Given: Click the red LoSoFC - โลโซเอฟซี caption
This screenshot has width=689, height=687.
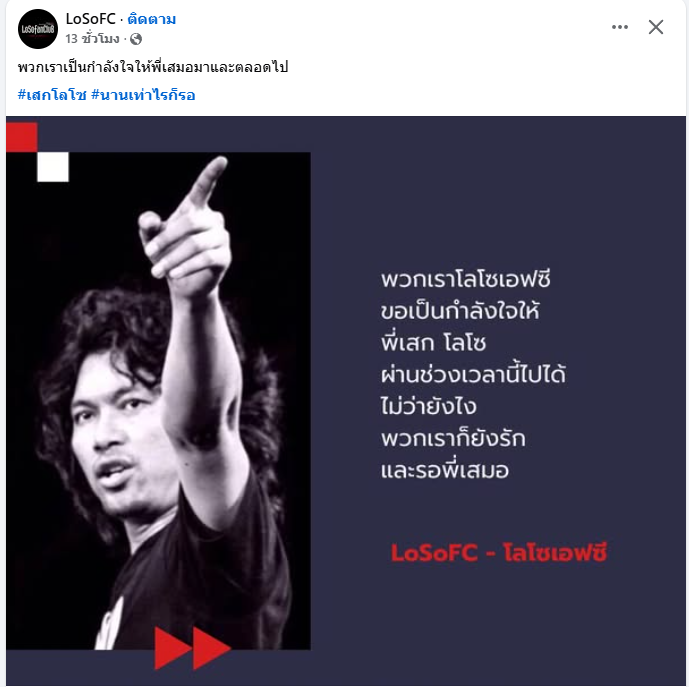Looking at the screenshot, I should point(499,552).
